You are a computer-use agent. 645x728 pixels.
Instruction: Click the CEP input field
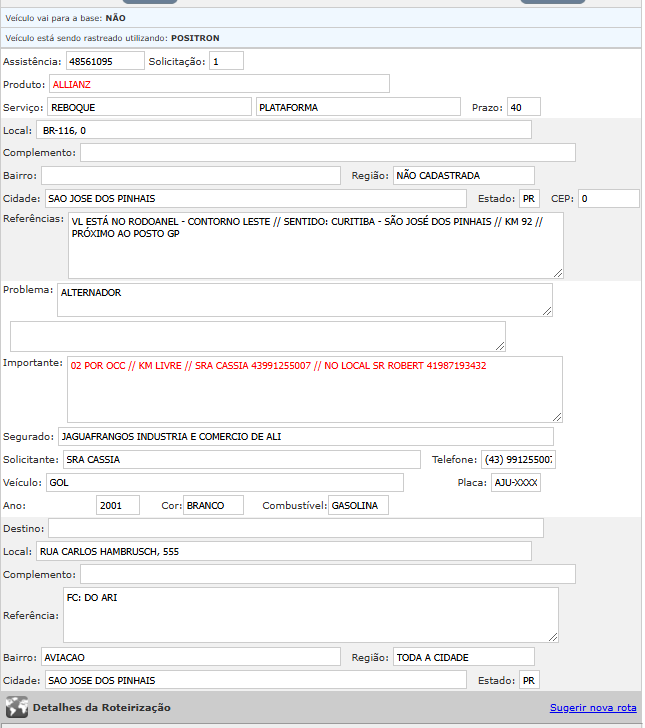608,198
